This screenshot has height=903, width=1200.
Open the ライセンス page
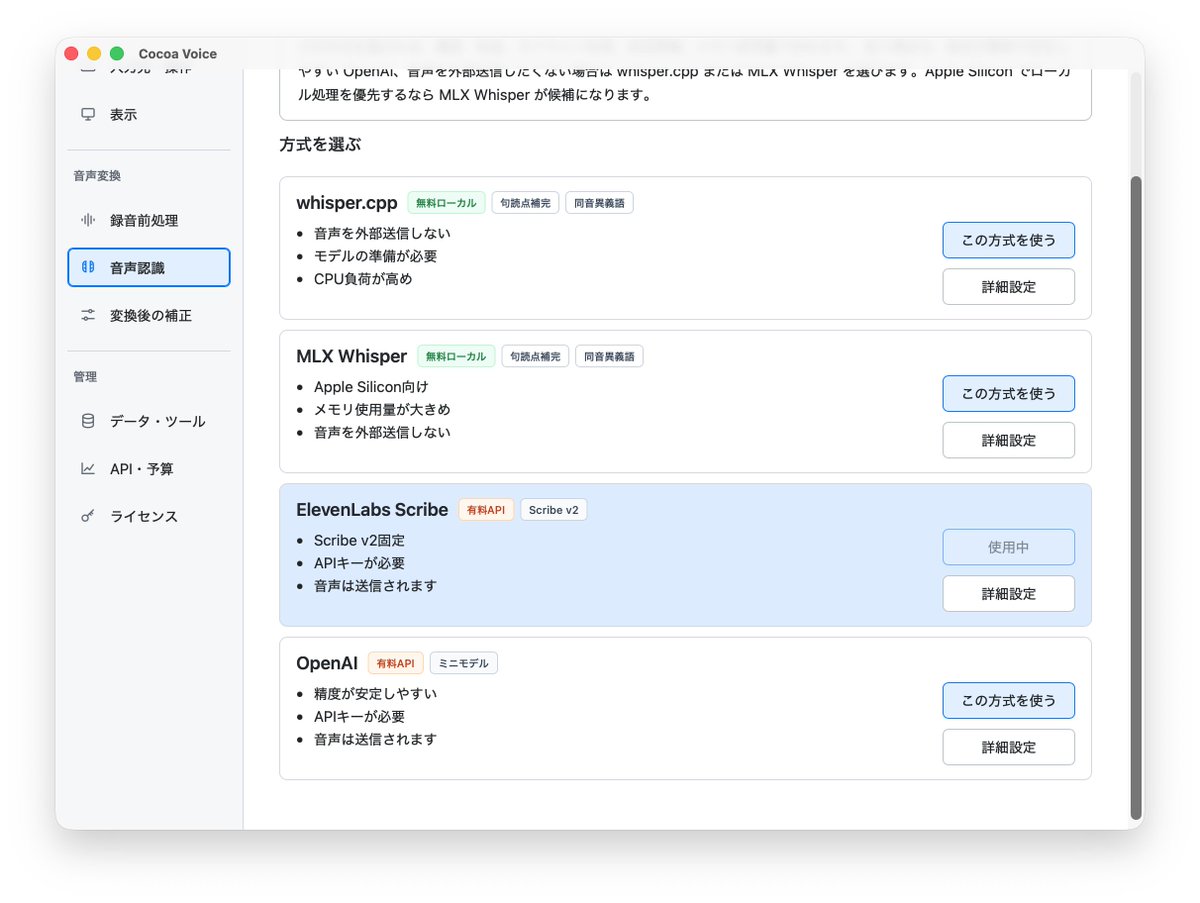149,516
